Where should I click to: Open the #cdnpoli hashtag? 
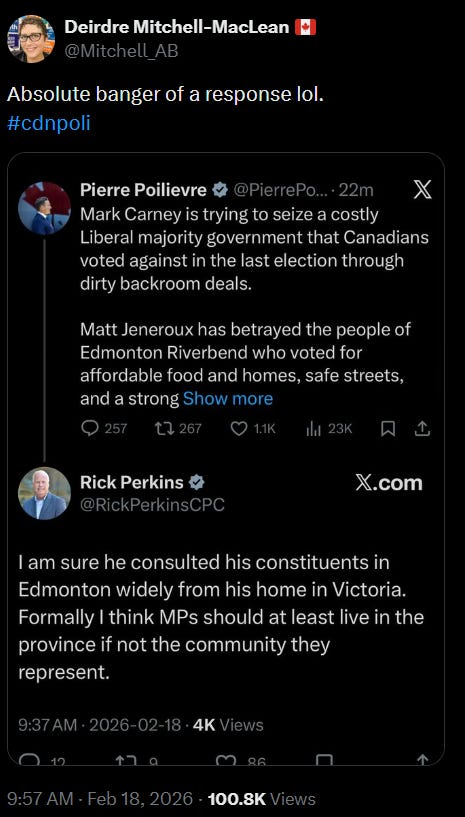[49, 123]
